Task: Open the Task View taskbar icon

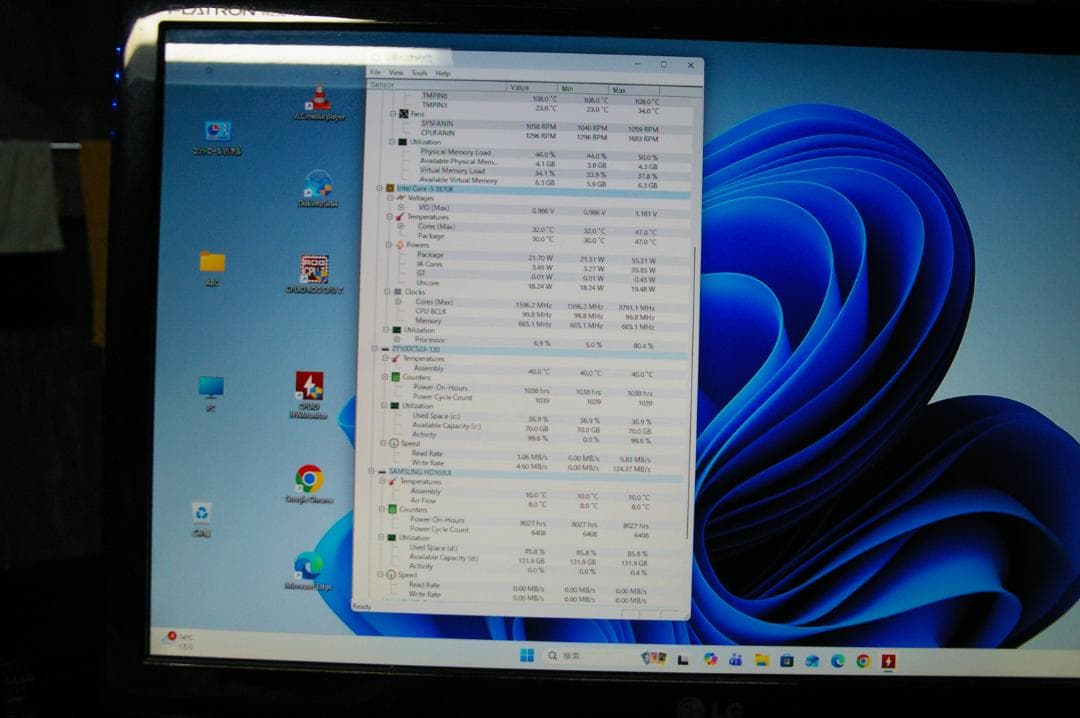Action: click(x=683, y=660)
